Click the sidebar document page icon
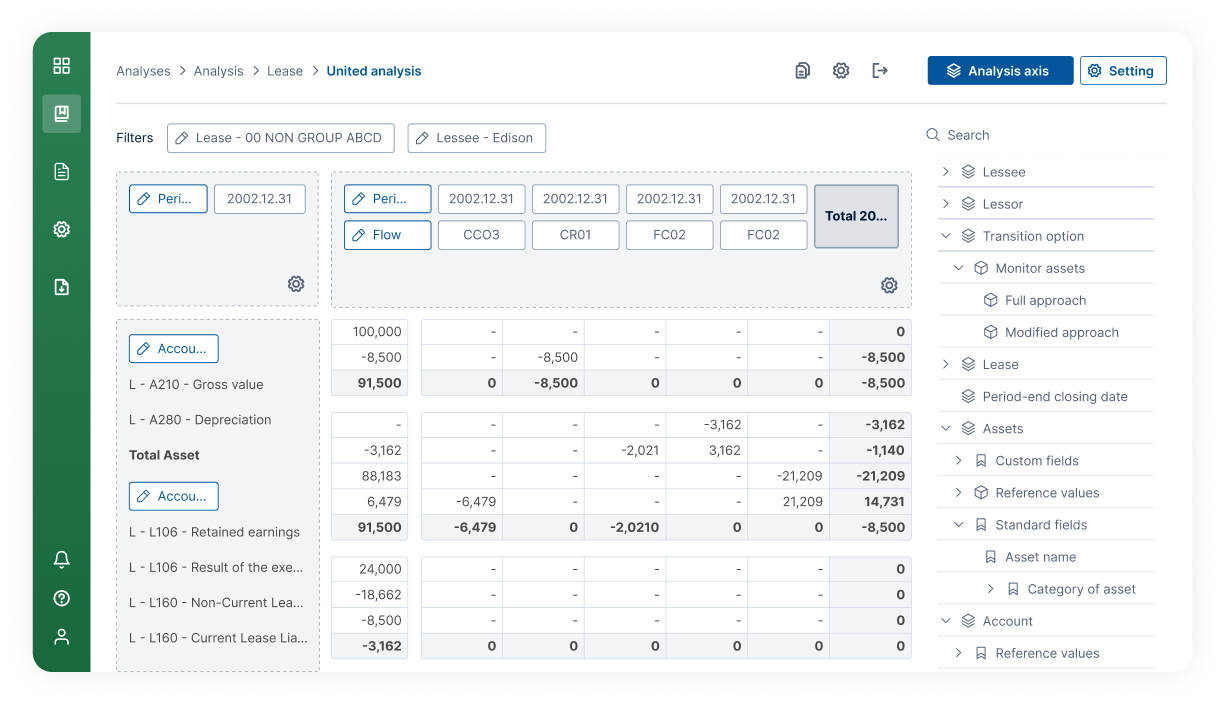This screenshot has width=1225, height=704. tap(62, 172)
